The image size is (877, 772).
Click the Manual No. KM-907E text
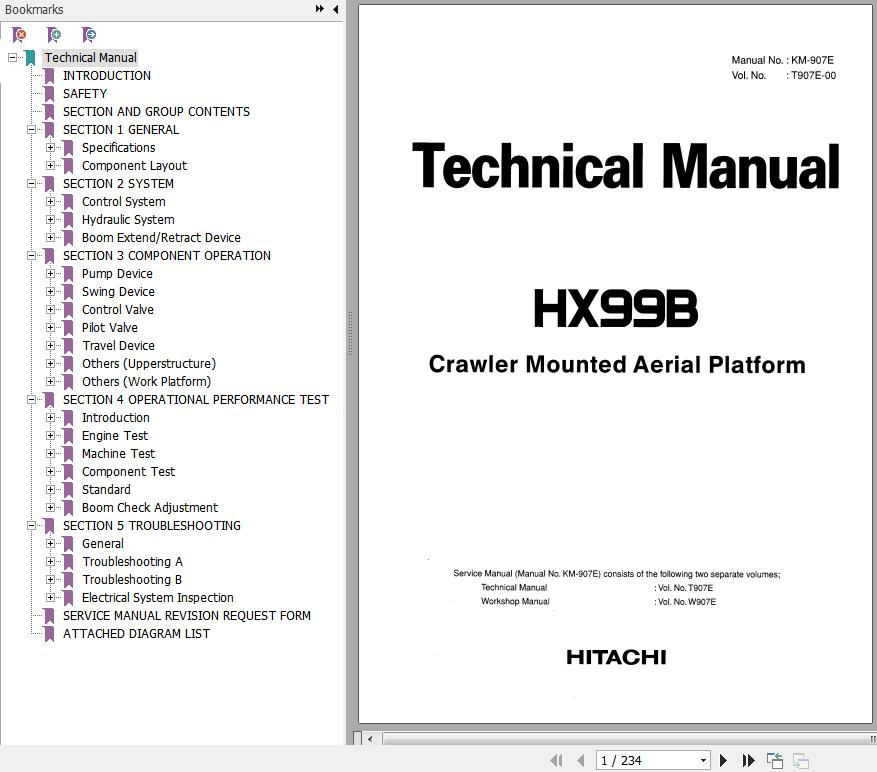(x=782, y=60)
